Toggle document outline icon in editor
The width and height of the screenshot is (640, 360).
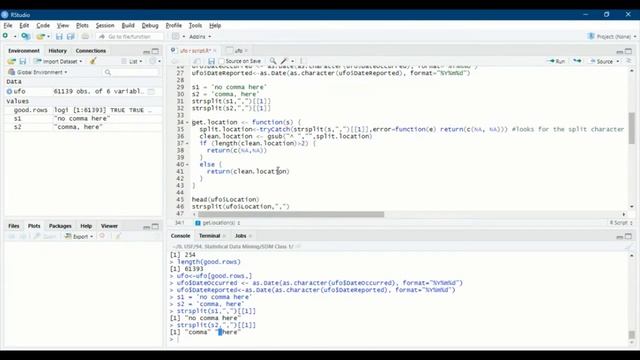pos(629,61)
